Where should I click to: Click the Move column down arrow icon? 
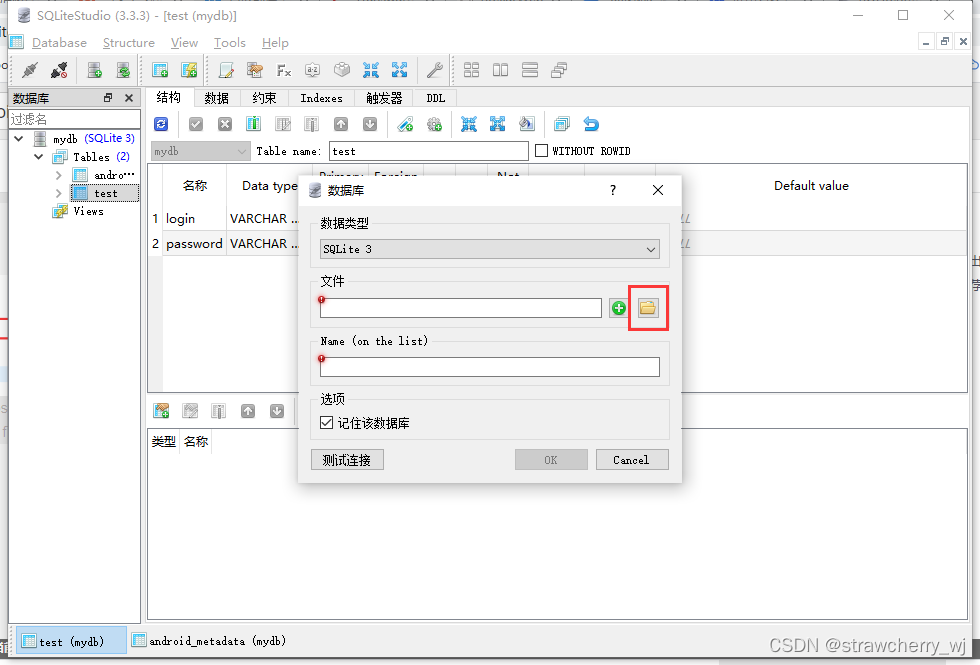click(x=370, y=124)
